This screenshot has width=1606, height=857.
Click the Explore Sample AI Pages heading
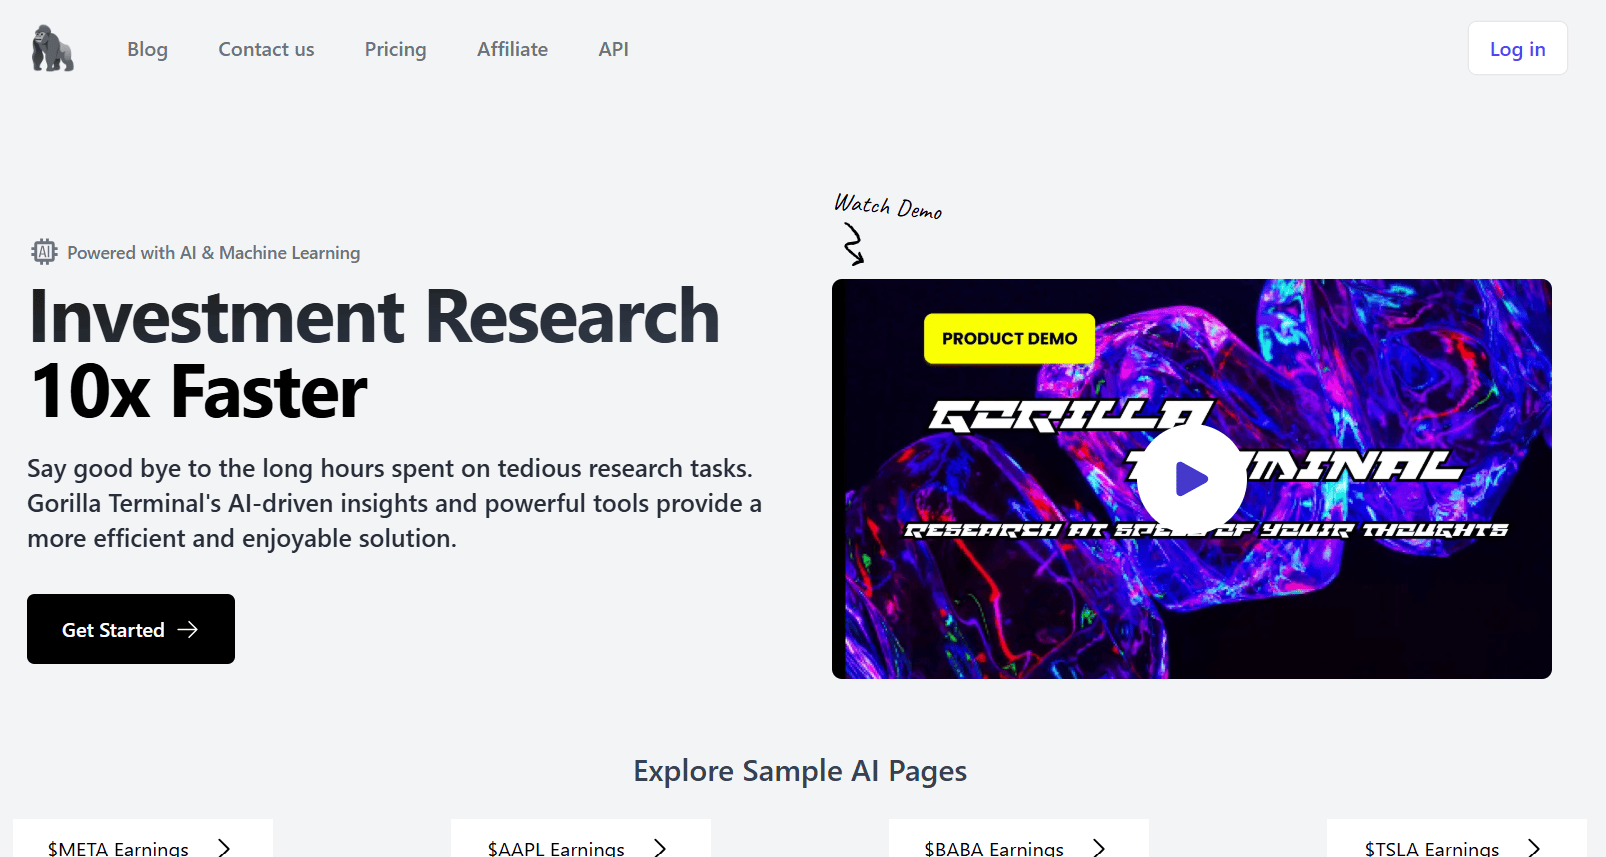[x=800, y=771]
